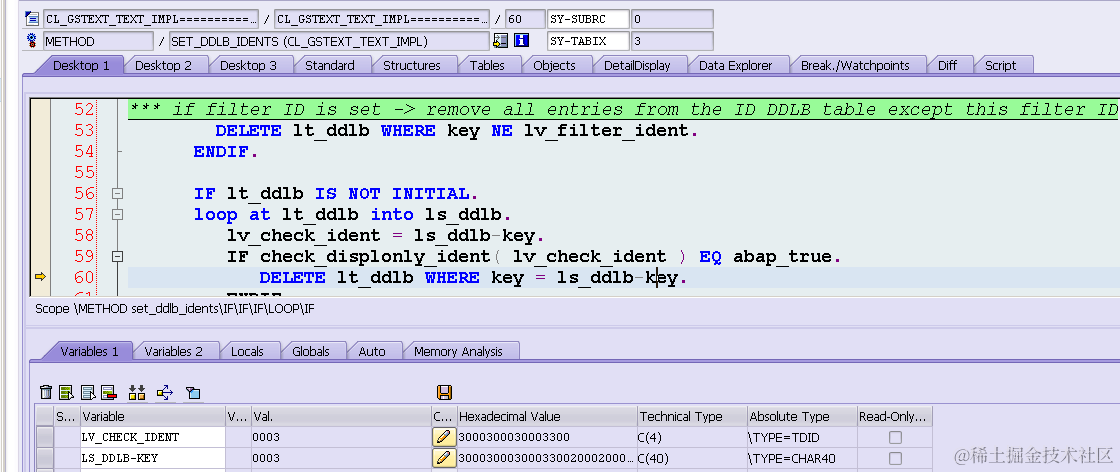Click code line 'DELETE lt_ddlb WHERE key NE lv_filter_ident'
The height and width of the screenshot is (472, 1120).
tap(456, 131)
